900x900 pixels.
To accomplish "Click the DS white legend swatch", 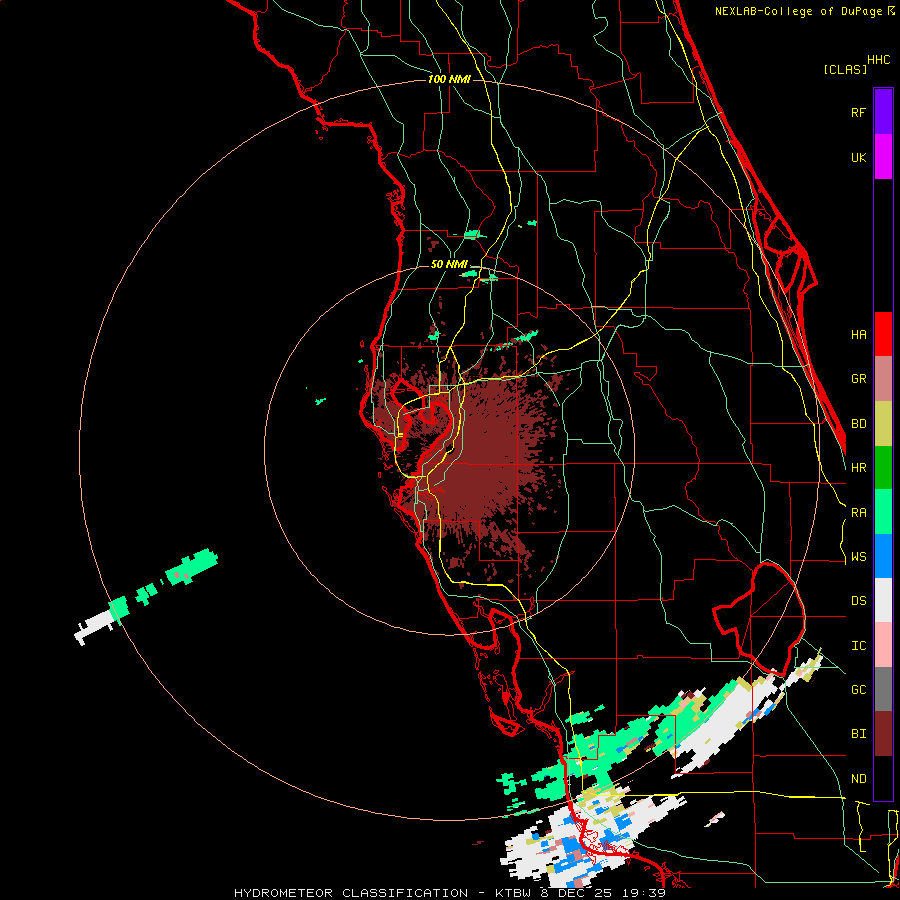I will pyautogui.click(x=883, y=600).
